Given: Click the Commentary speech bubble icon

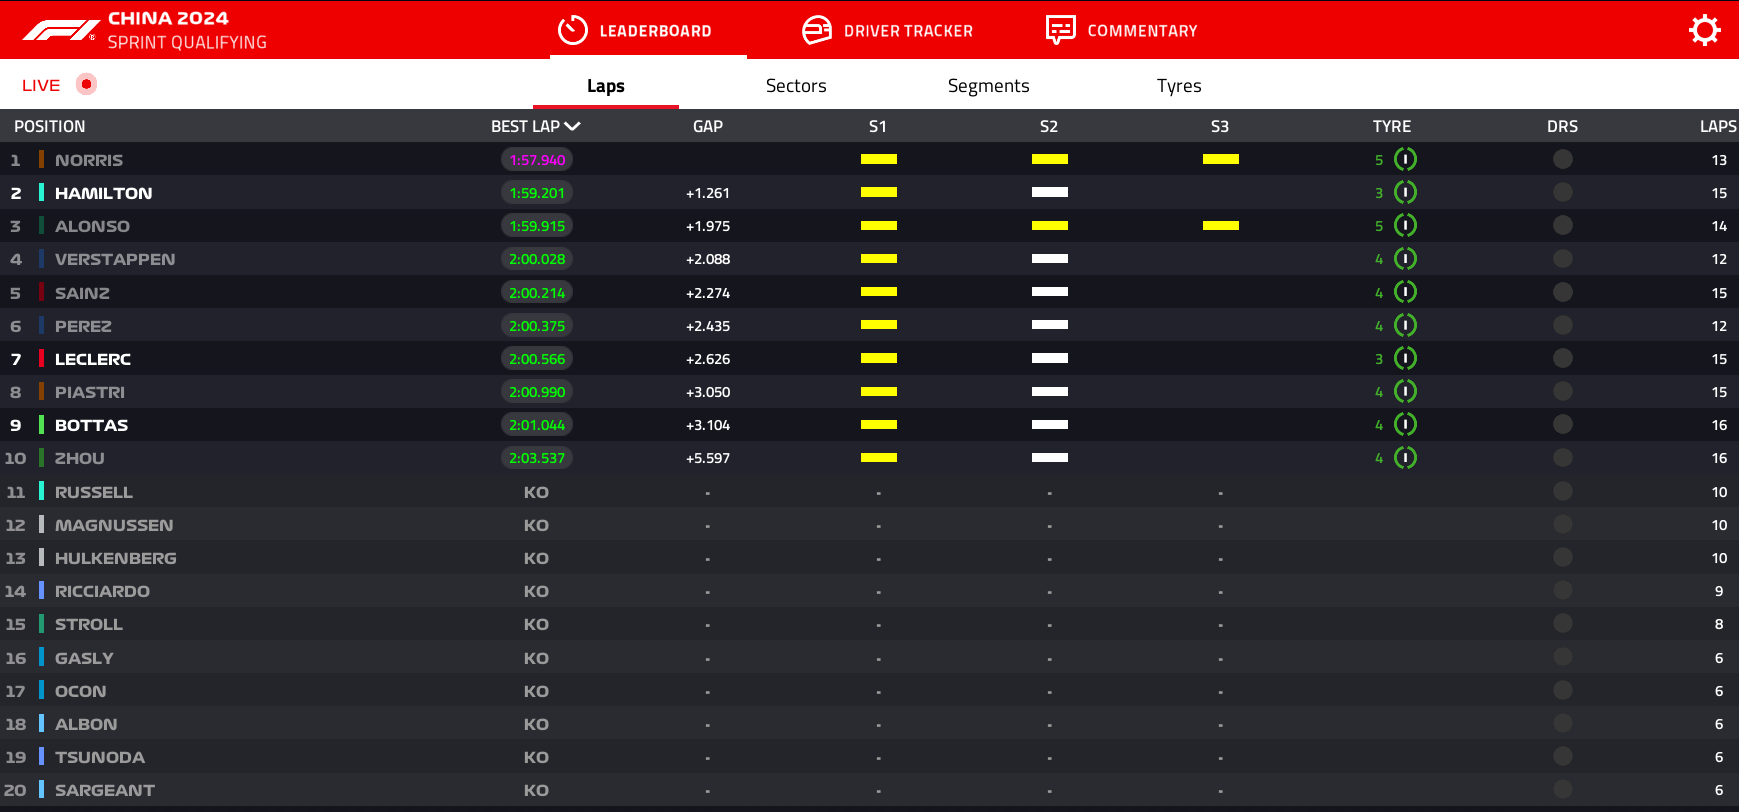Looking at the screenshot, I should coord(1061,30).
